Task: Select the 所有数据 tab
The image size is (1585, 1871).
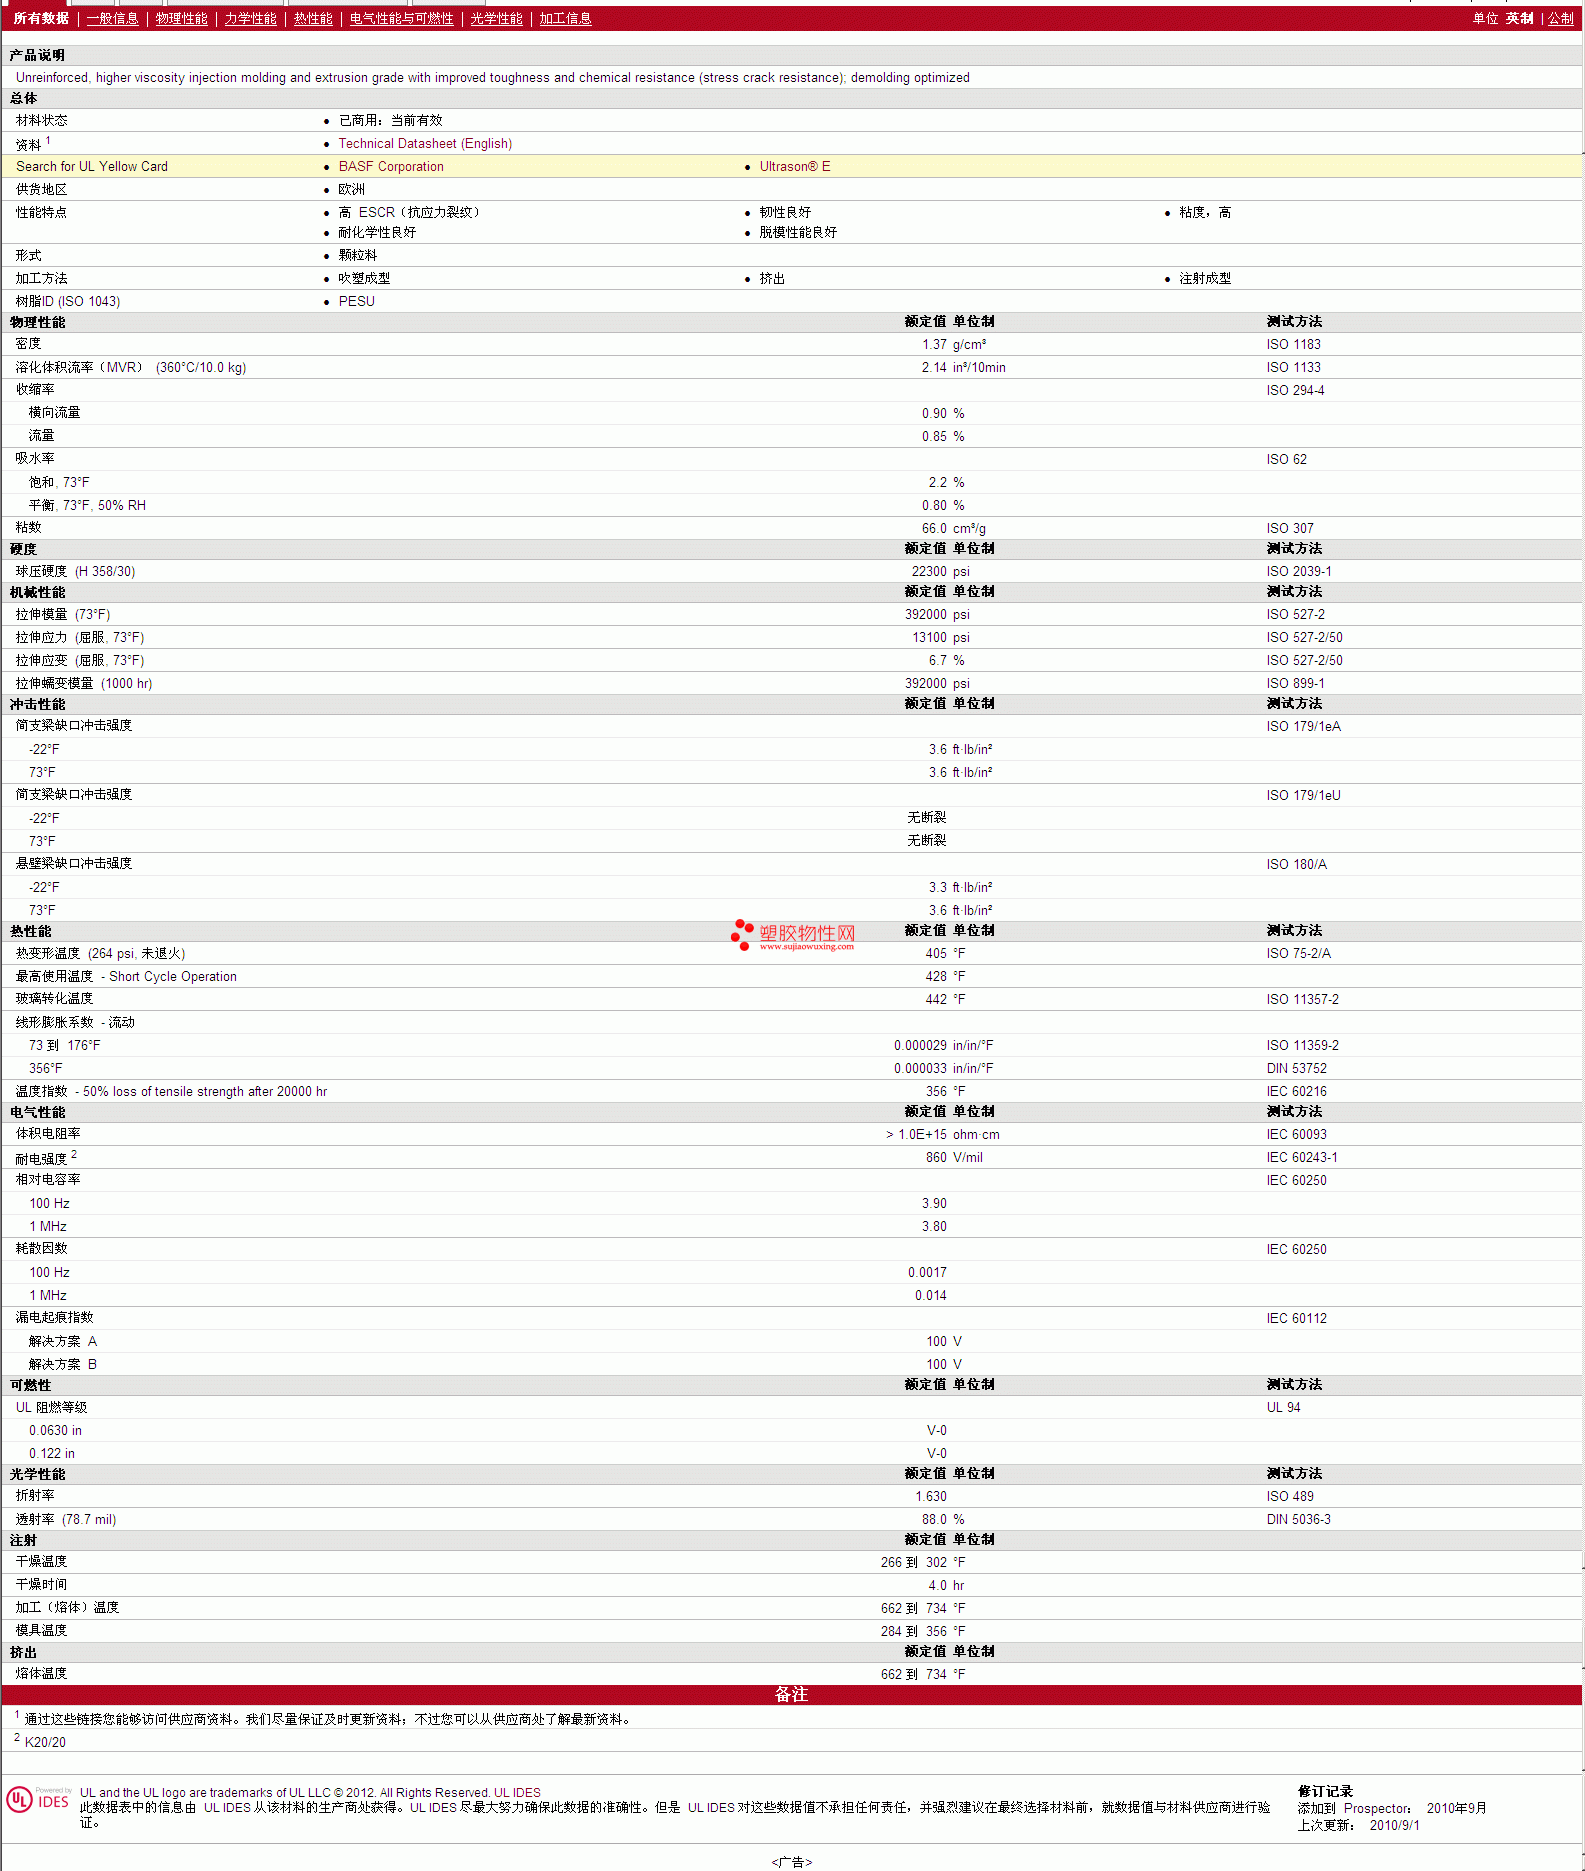Action: [x=41, y=18]
